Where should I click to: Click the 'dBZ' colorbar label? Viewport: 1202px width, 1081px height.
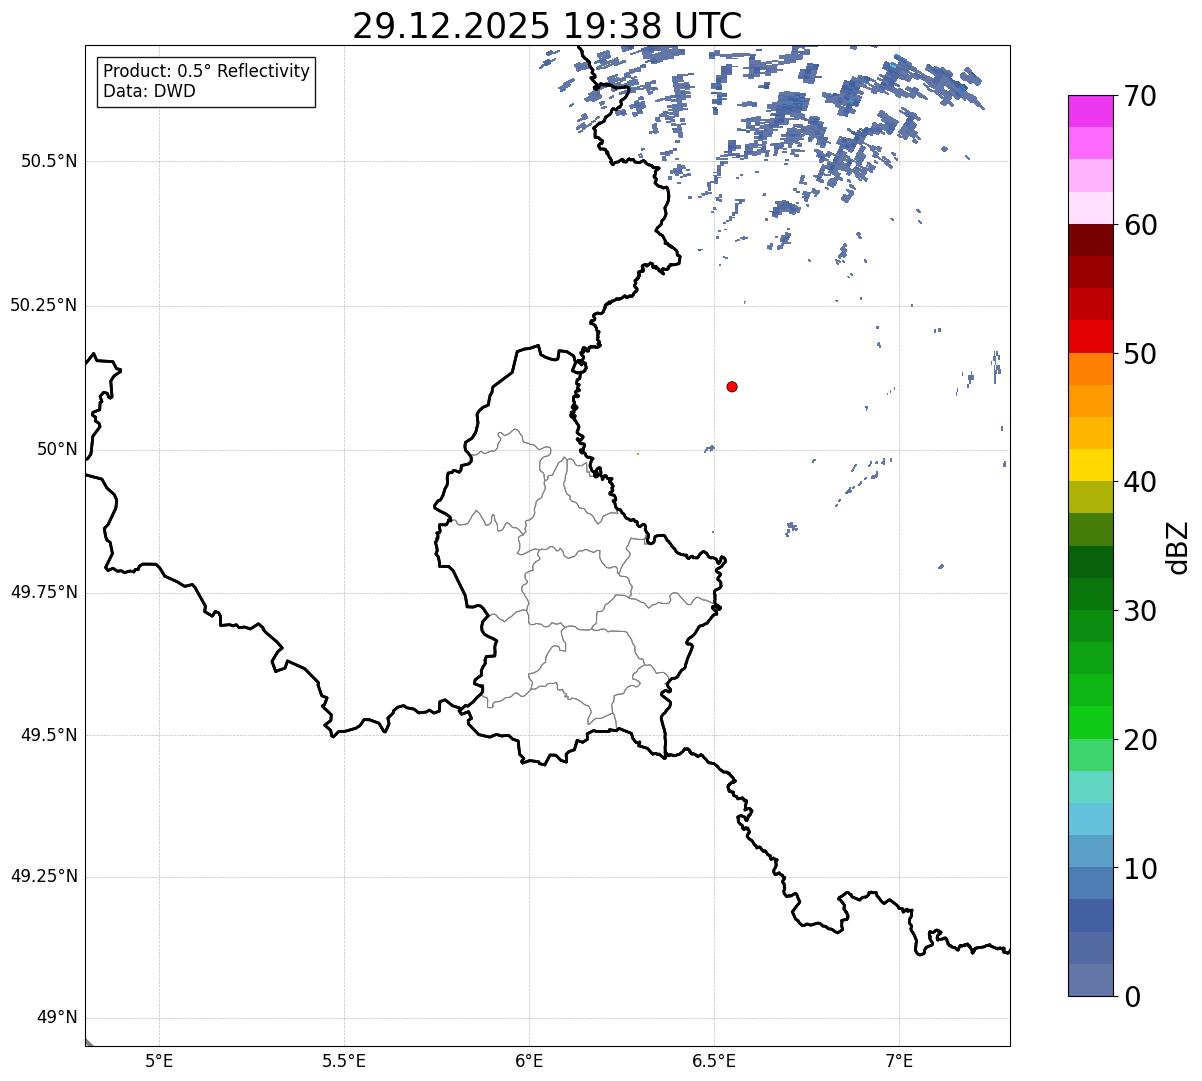coord(1178,546)
